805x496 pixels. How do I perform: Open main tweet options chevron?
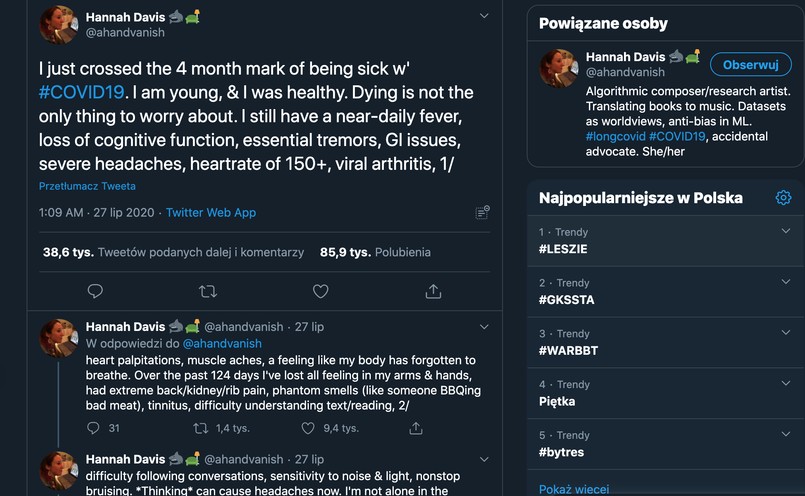click(484, 16)
